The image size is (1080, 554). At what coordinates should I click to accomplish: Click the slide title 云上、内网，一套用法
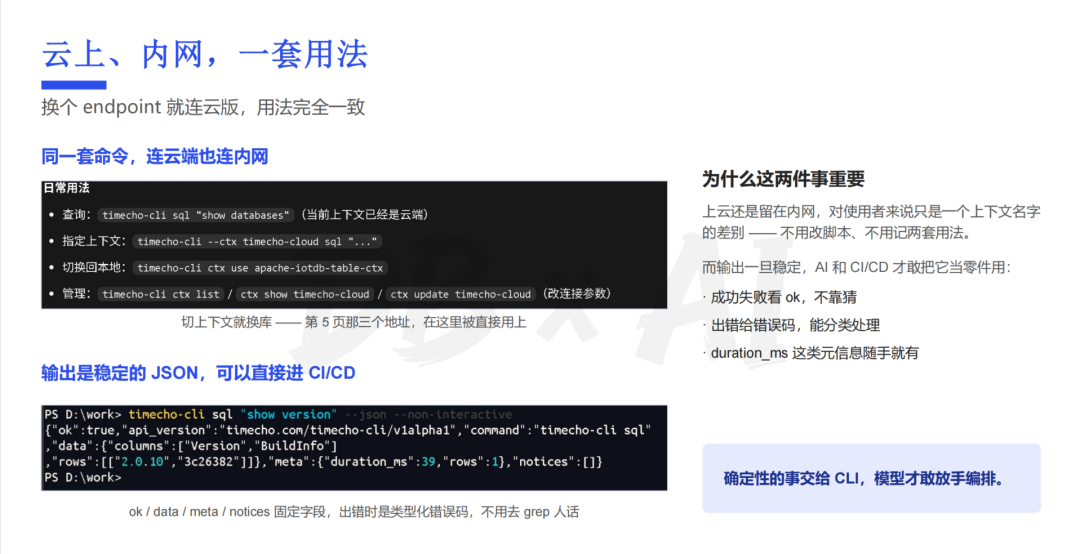pyautogui.click(x=205, y=54)
